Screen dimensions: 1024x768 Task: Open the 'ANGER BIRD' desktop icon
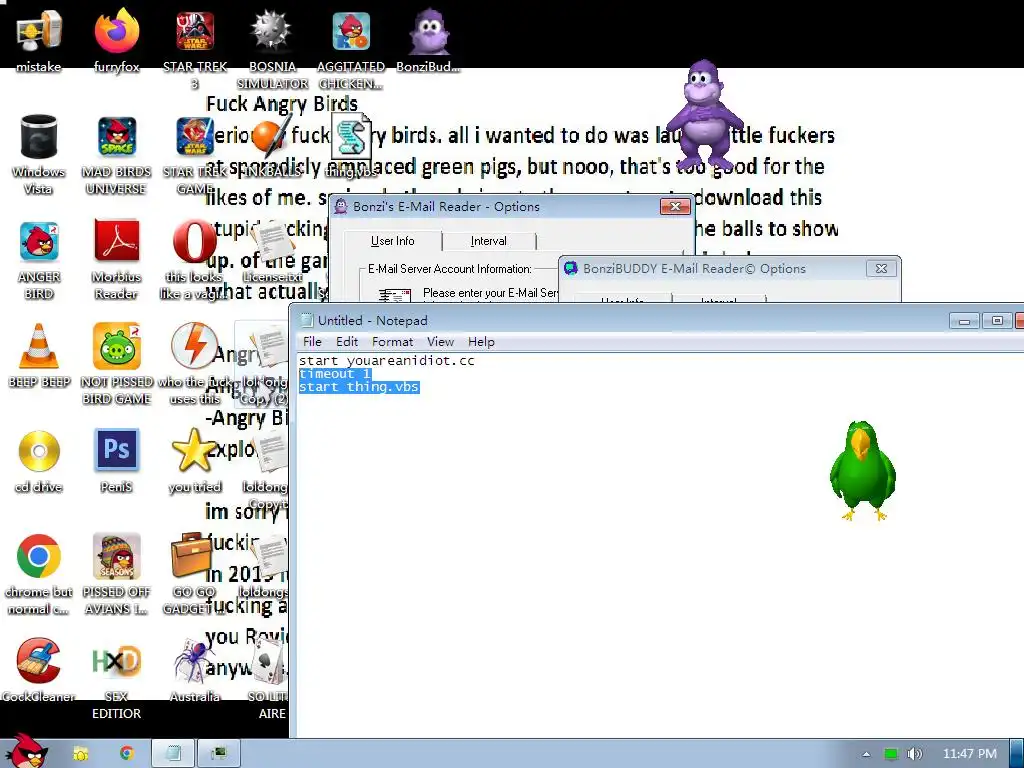(39, 242)
